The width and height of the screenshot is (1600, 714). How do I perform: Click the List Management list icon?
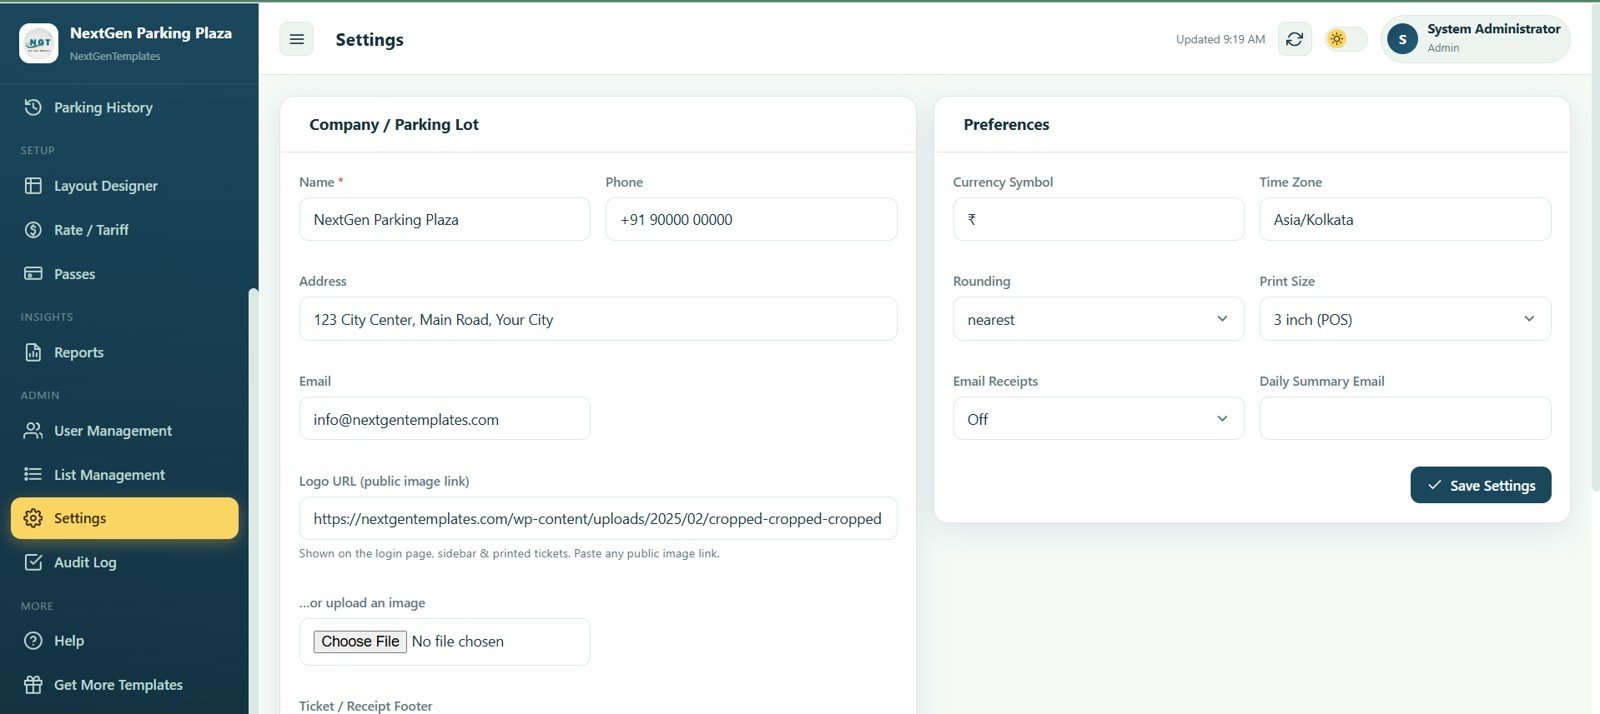(x=33, y=475)
